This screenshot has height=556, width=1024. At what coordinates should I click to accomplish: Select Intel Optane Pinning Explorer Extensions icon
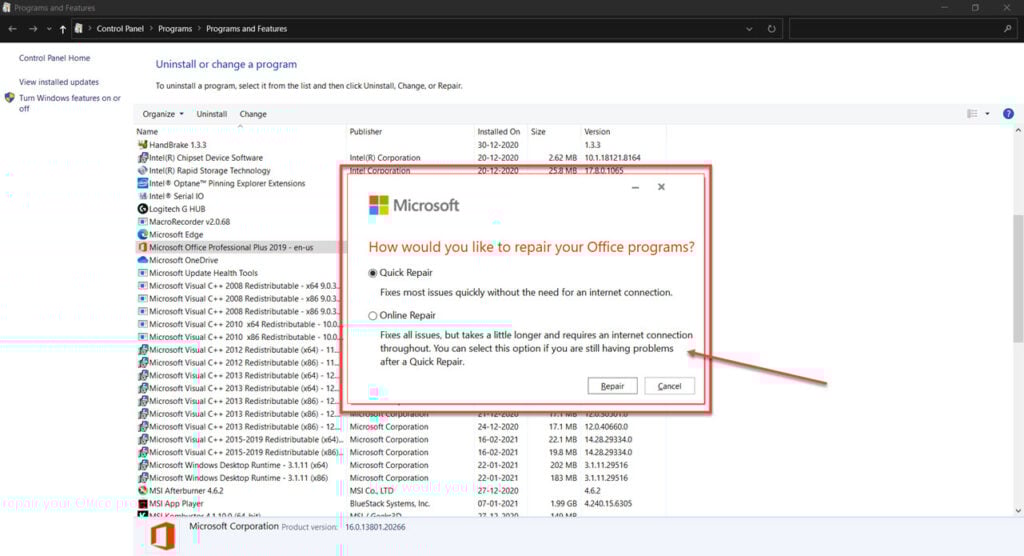pyautogui.click(x=142, y=184)
